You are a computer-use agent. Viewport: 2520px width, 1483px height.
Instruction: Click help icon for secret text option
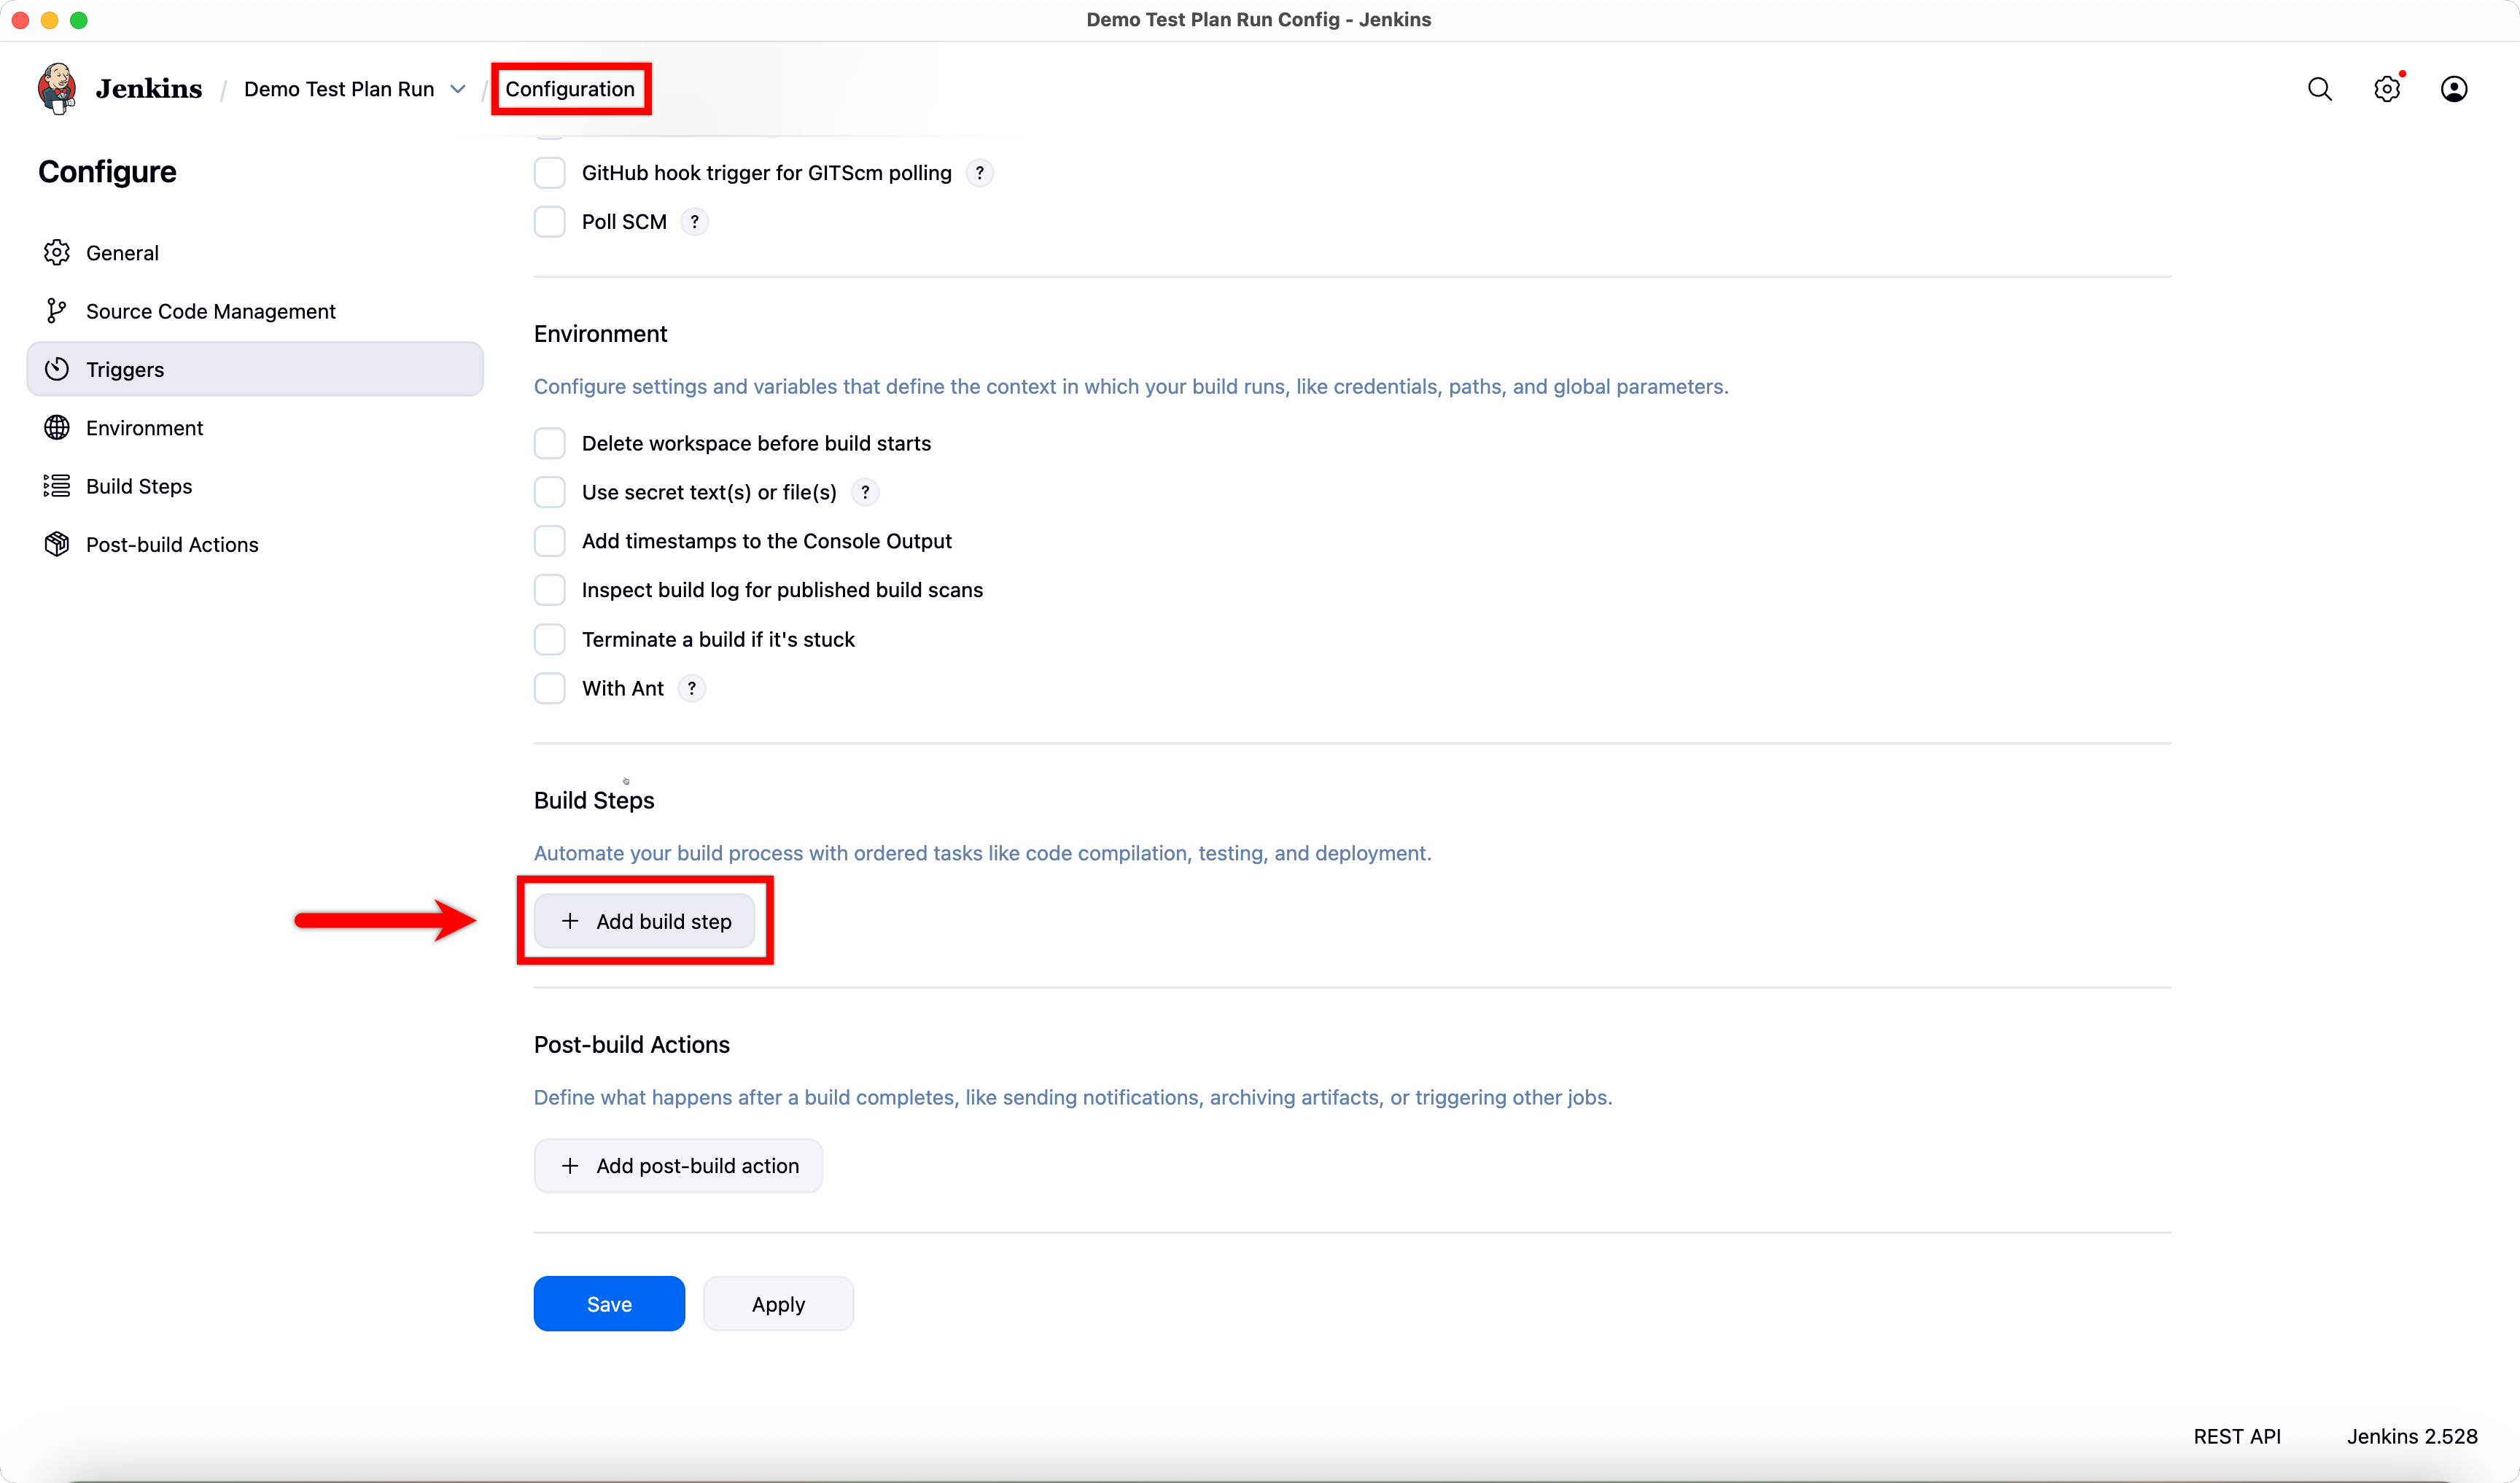865,492
